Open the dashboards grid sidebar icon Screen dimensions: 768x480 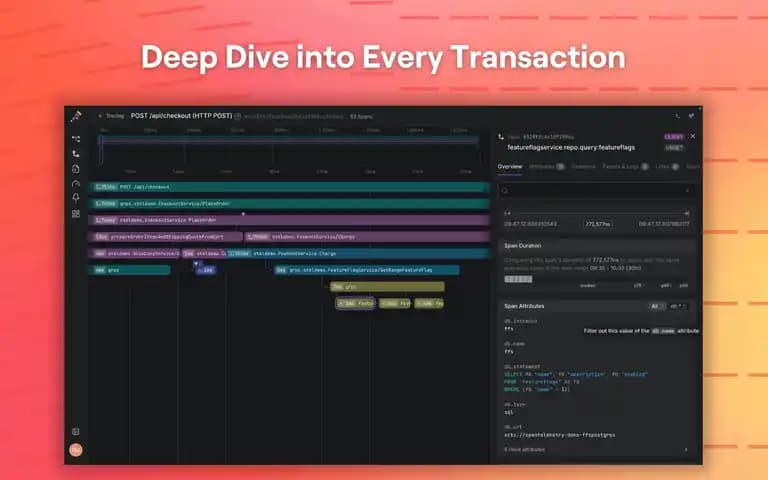click(76, 214)
